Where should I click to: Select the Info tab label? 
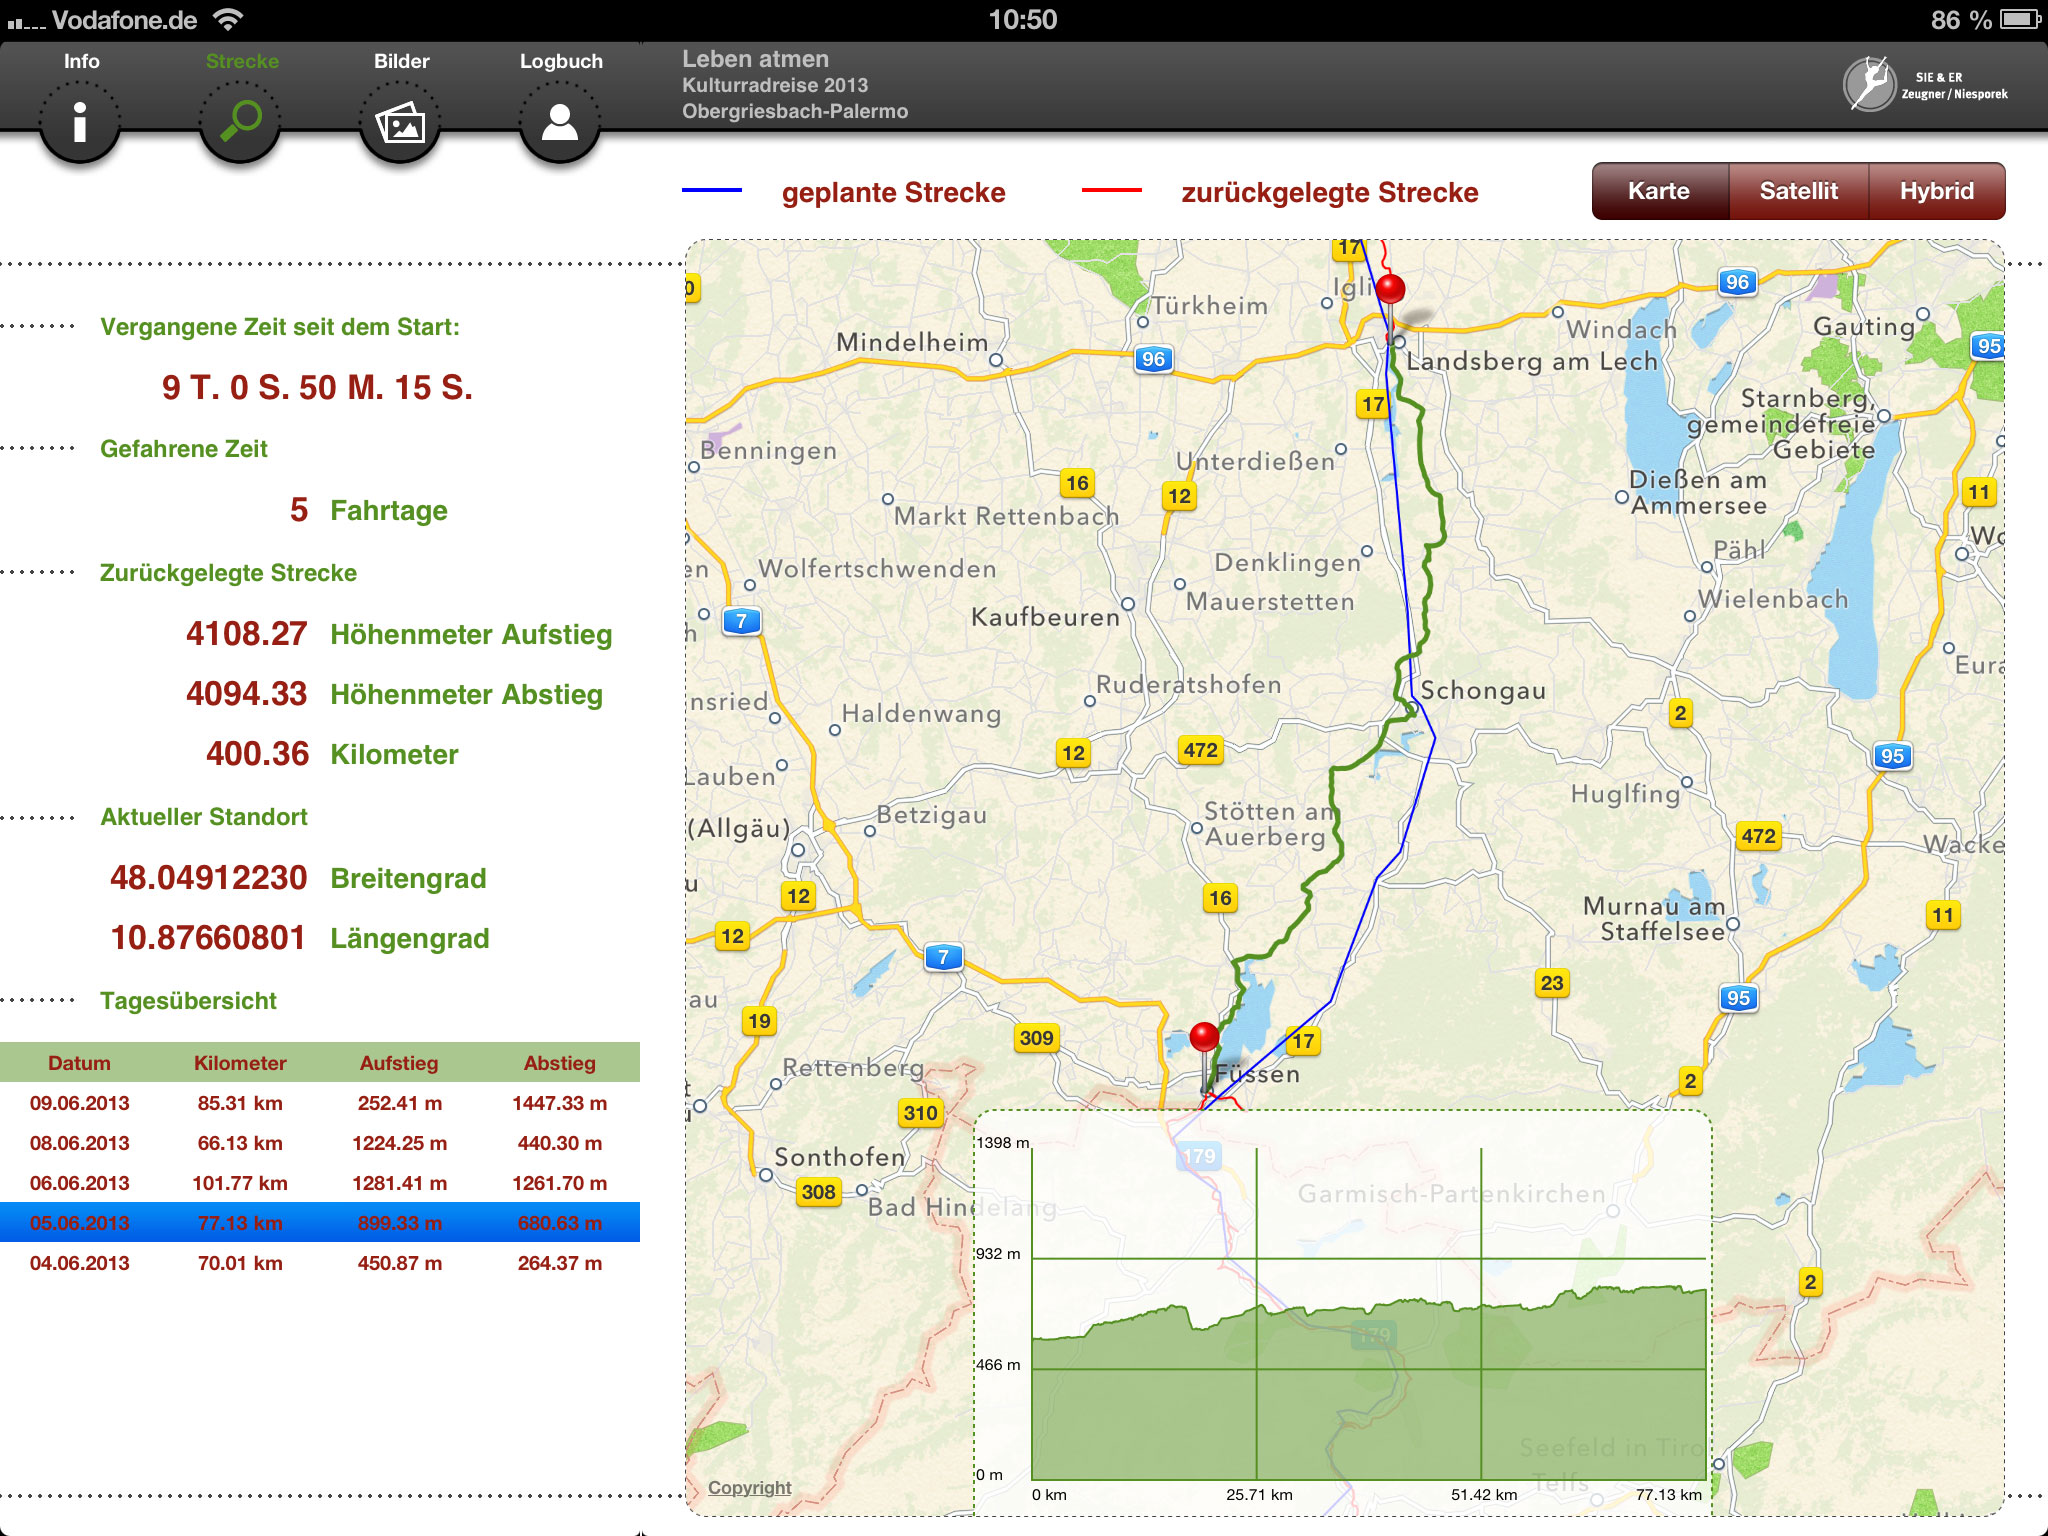pyautogui.click(x=81, y=61)
